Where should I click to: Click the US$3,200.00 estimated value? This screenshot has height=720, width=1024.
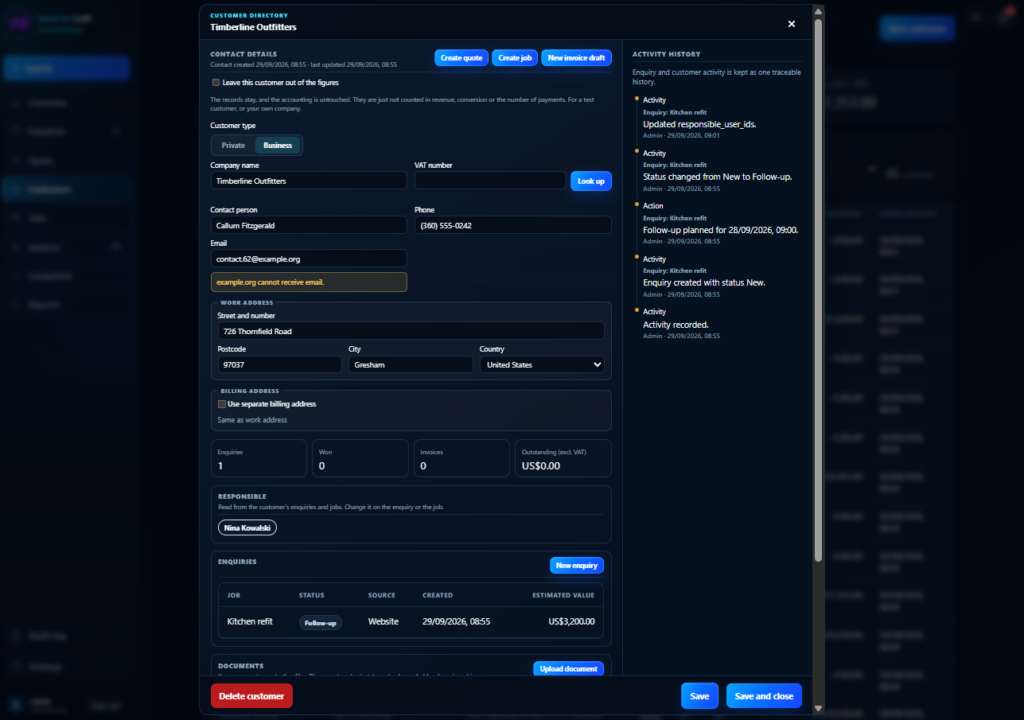(x=571, y=622)
